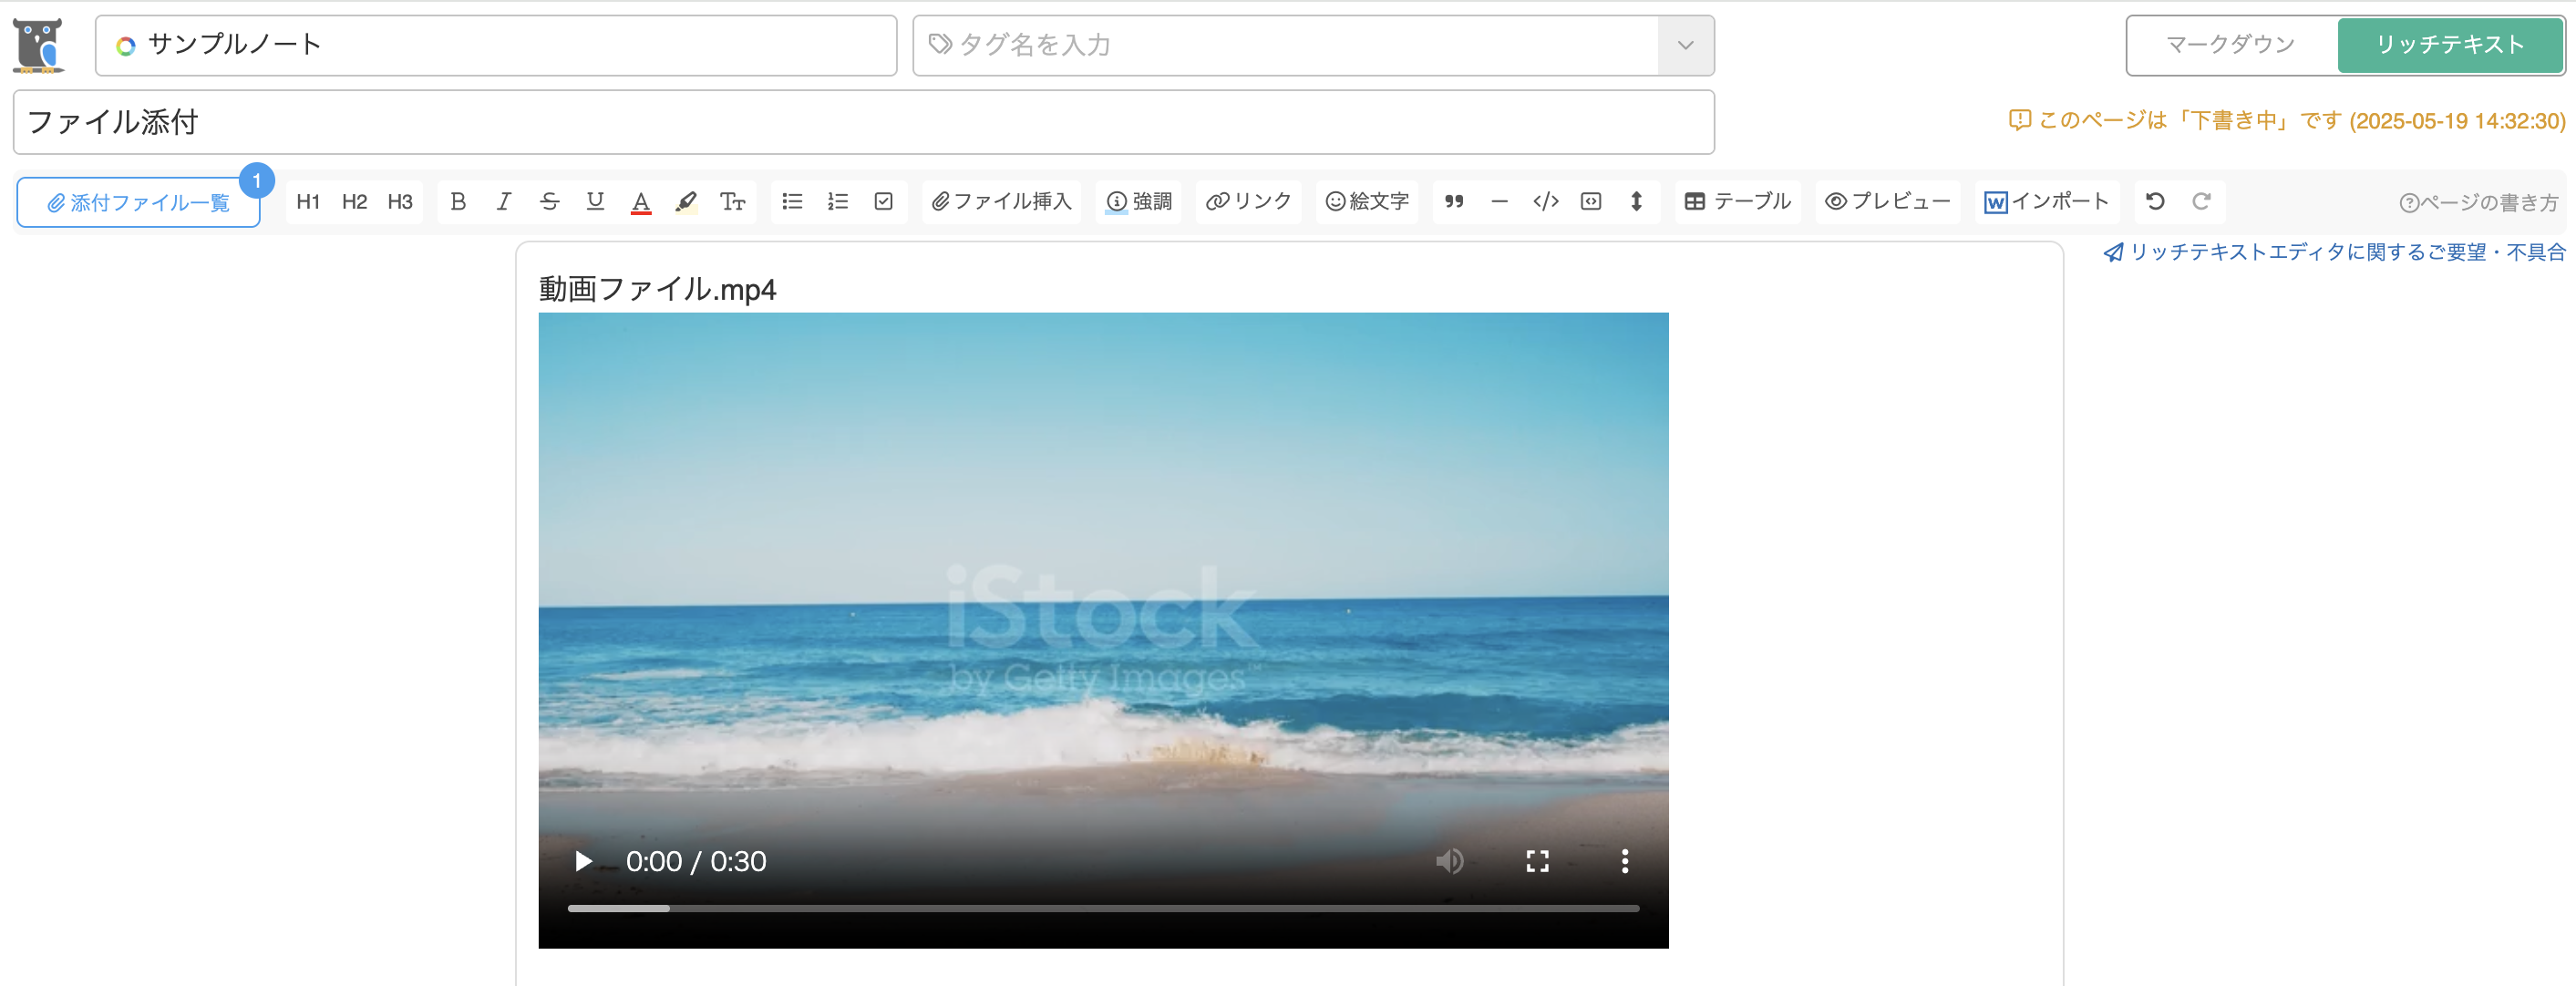Insert a link with the リンク icon
The height and width of the screenshot is (986, 2576).
(1248, 201)
